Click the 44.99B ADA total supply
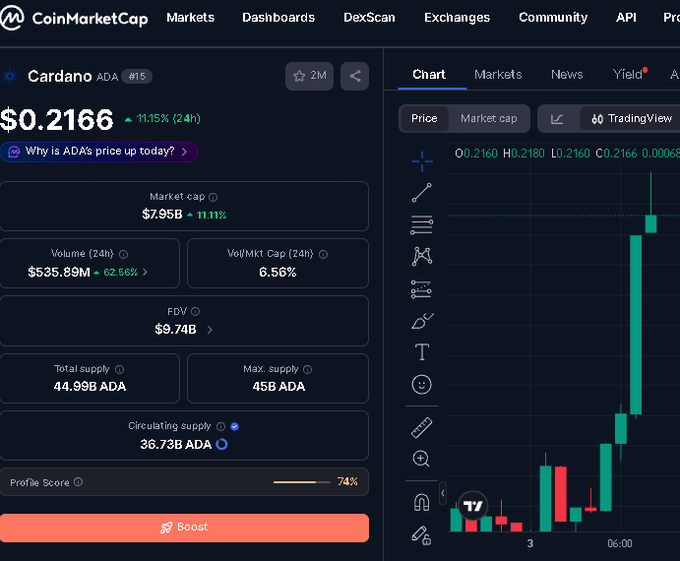The width and height of the screenshot is (680, 561). tap(90, 387)
